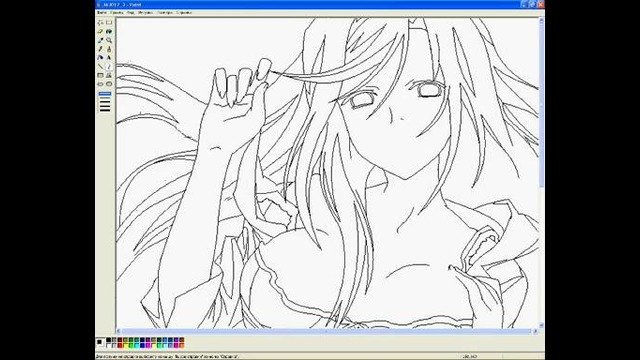Screen dimensions: 640x360
Task: Choose the fourth line width option
Action: [105, 106]
